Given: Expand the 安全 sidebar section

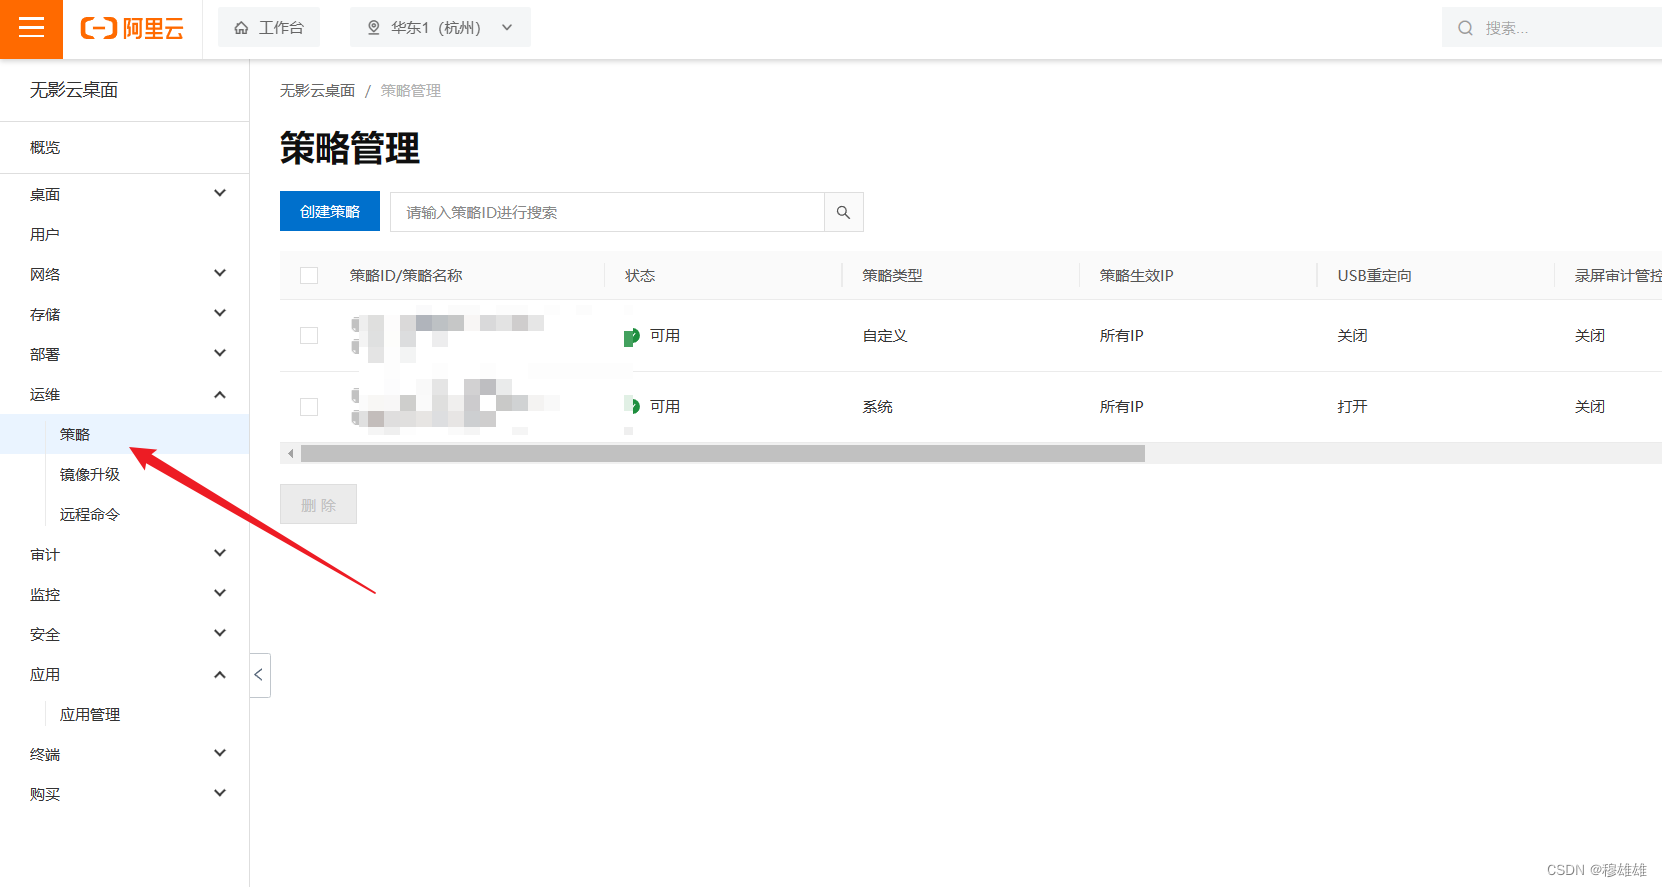Looking at the screenshot, I should coord(220,633).
